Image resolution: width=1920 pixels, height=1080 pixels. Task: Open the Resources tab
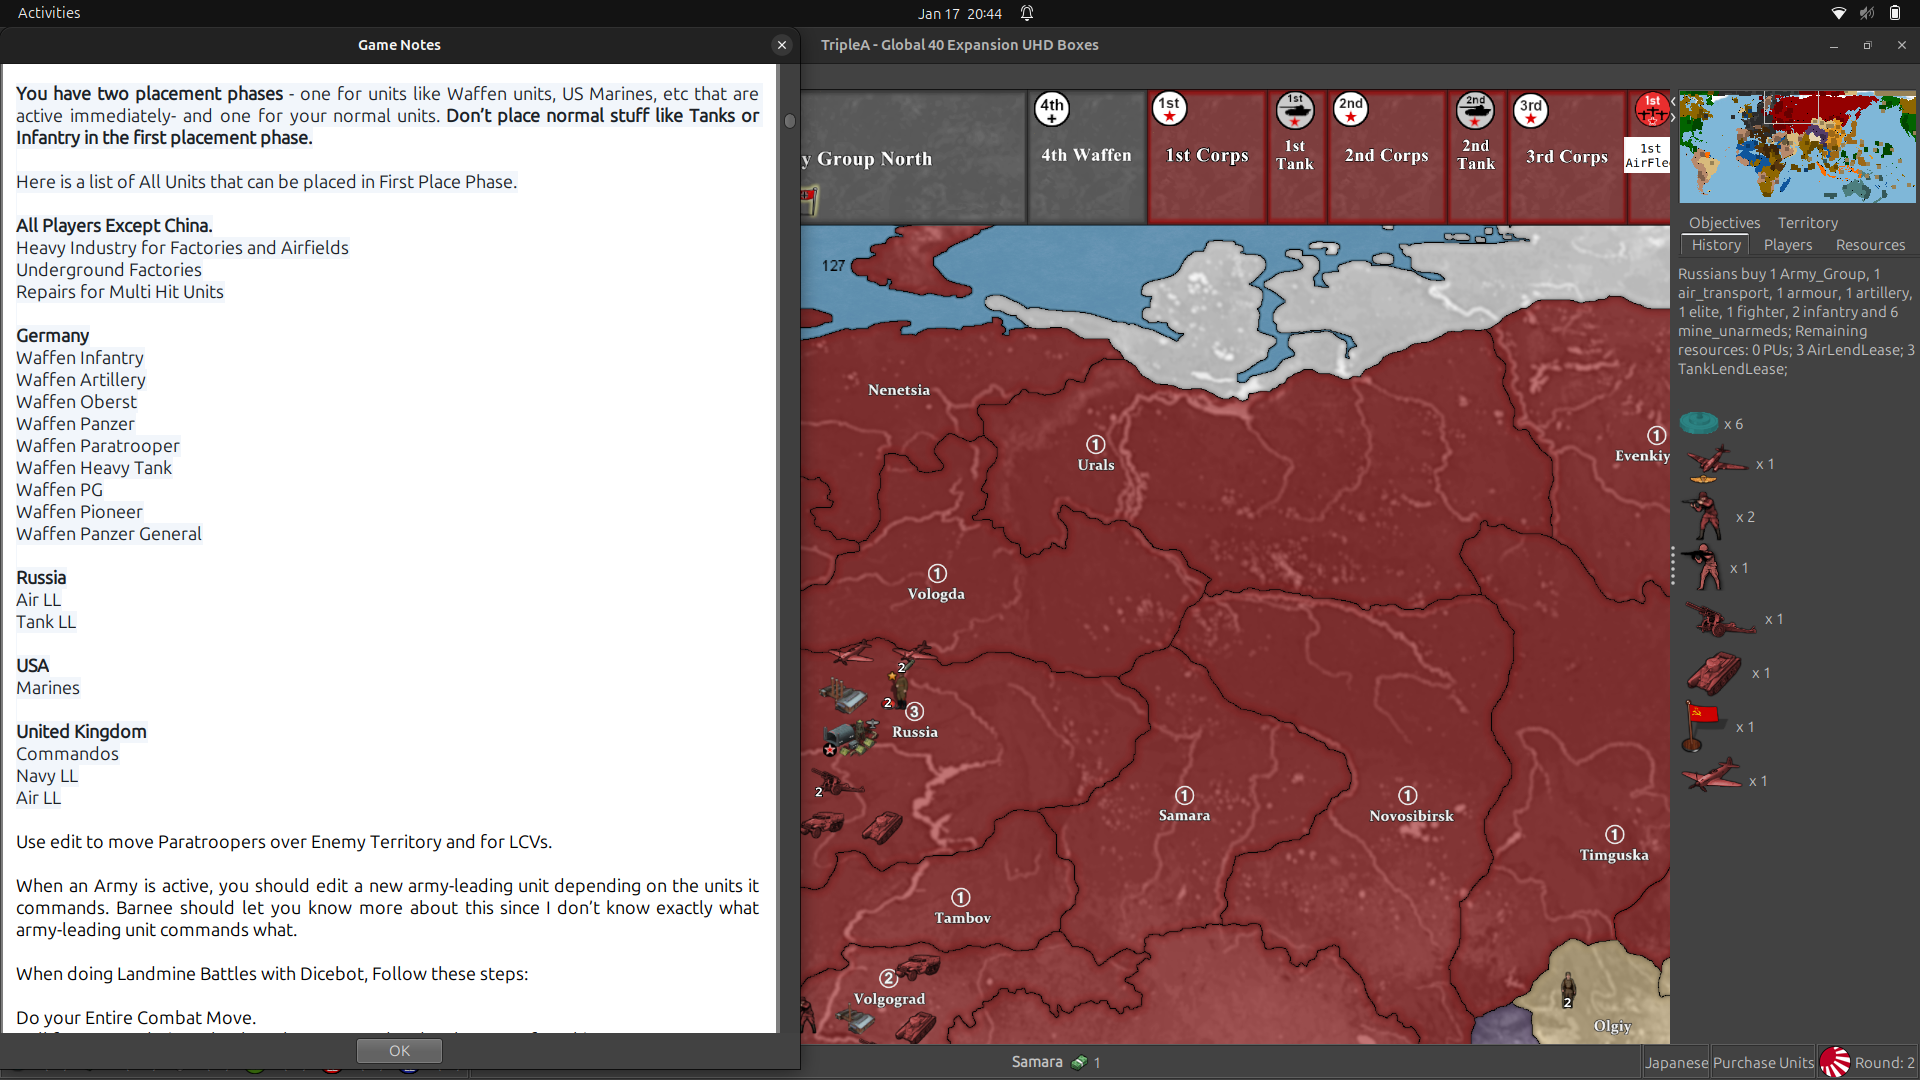(1869, 245)
